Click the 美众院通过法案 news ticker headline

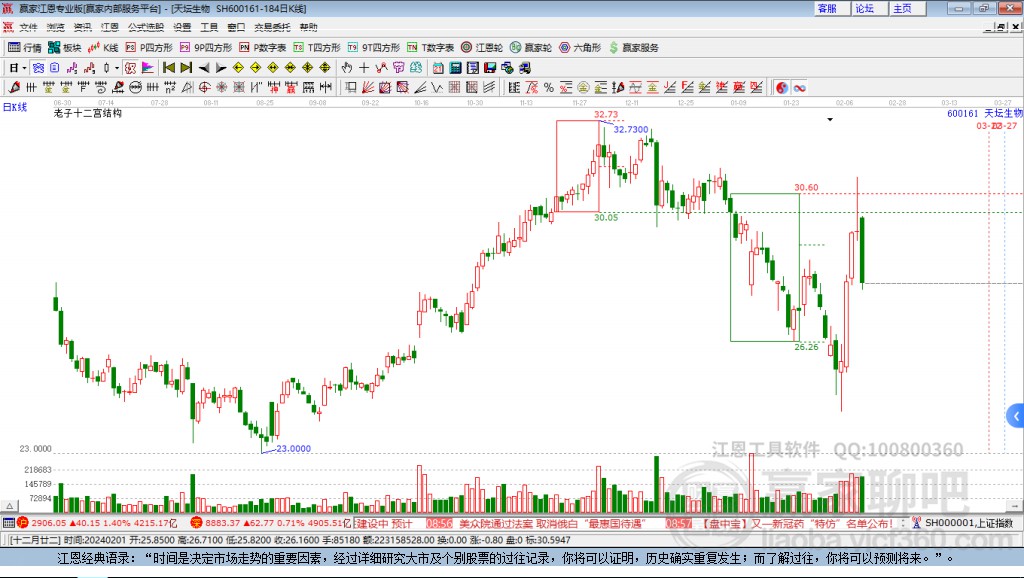[552, 524]
